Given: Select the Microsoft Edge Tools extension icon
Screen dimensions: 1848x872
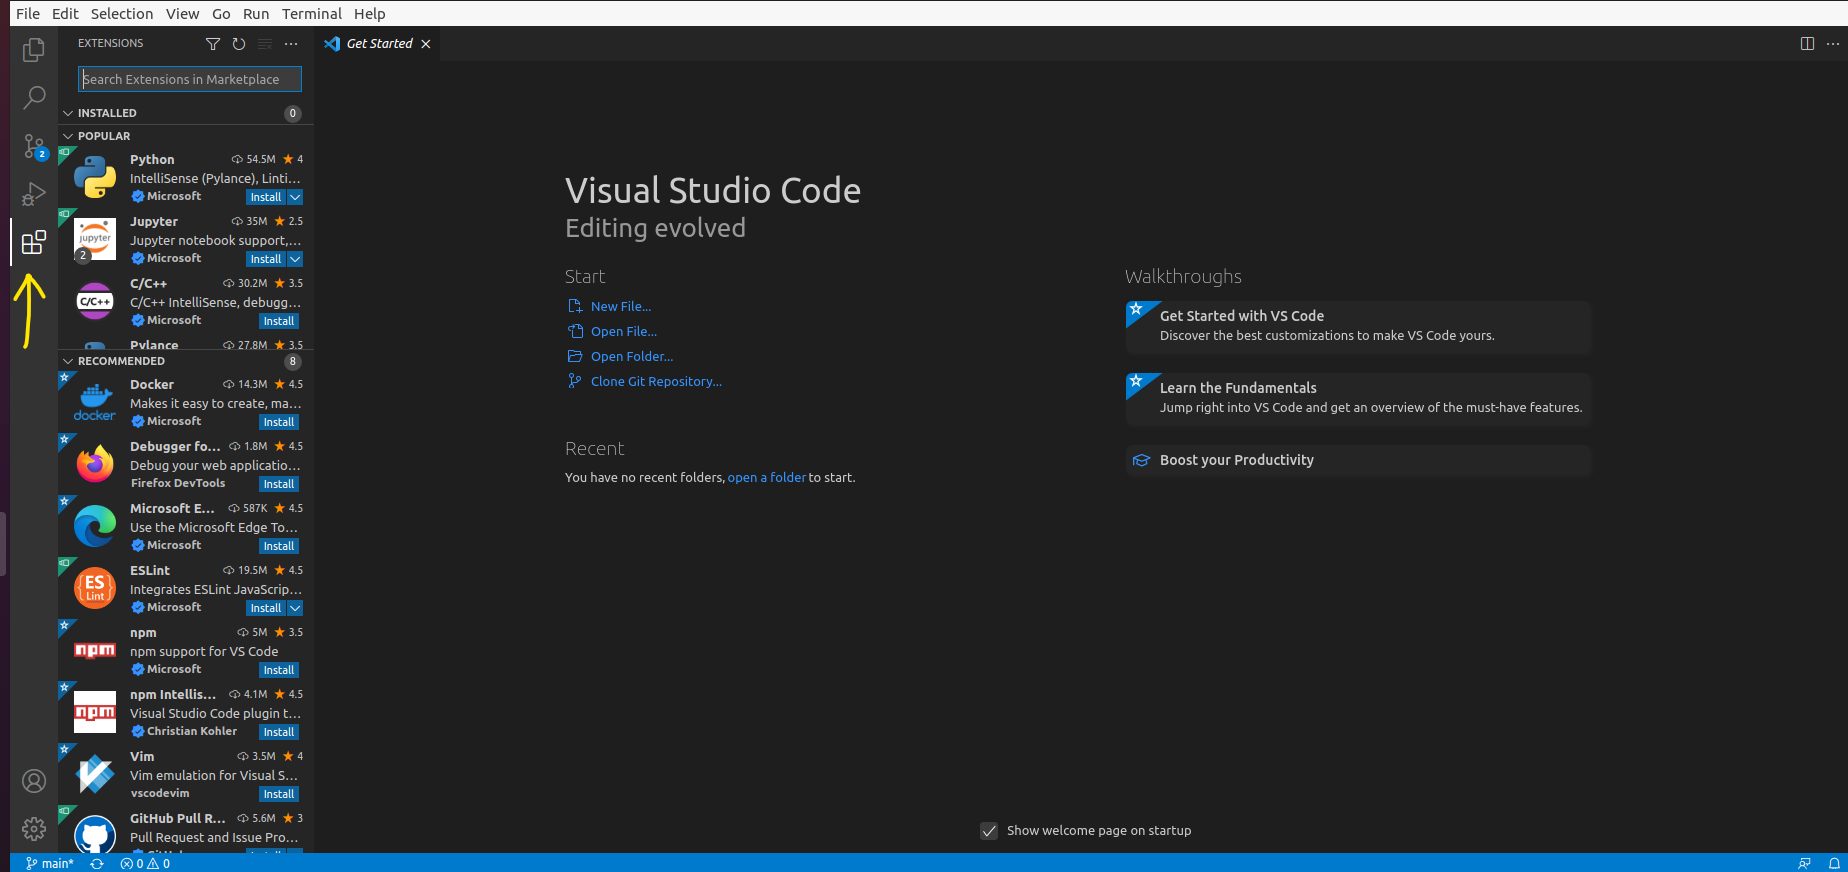Looking at the screenshot, I should [x=95, y=526].
